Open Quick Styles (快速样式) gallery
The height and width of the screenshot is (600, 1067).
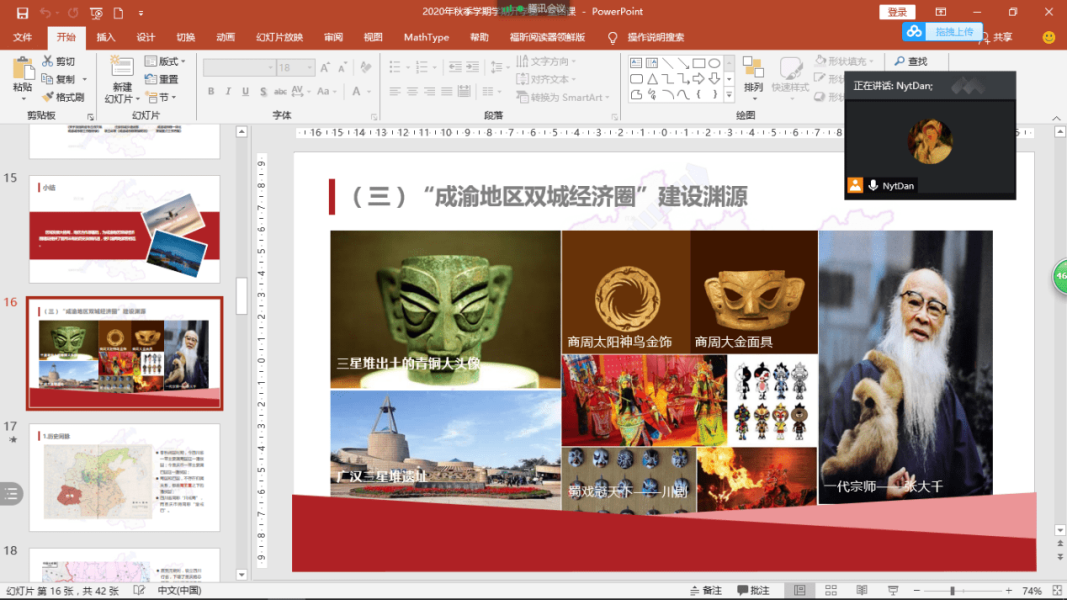(x=790, y=78)
